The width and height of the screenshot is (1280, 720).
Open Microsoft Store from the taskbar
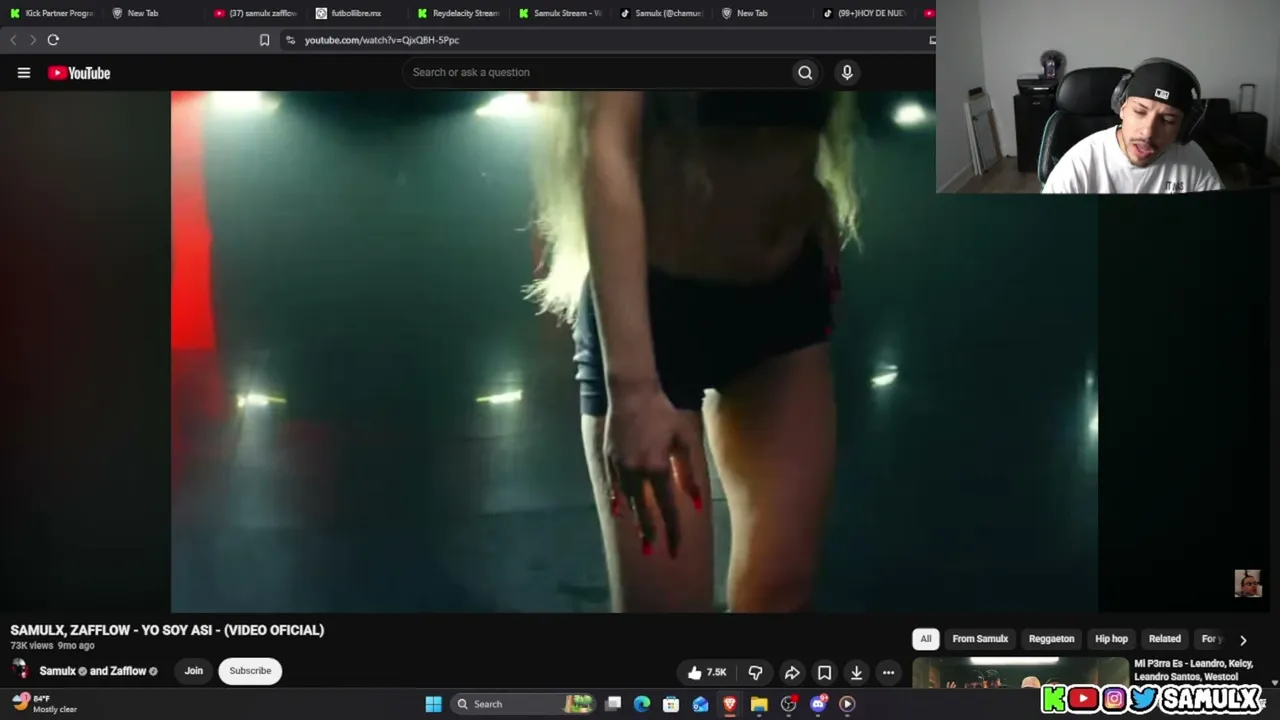(671, 704)
